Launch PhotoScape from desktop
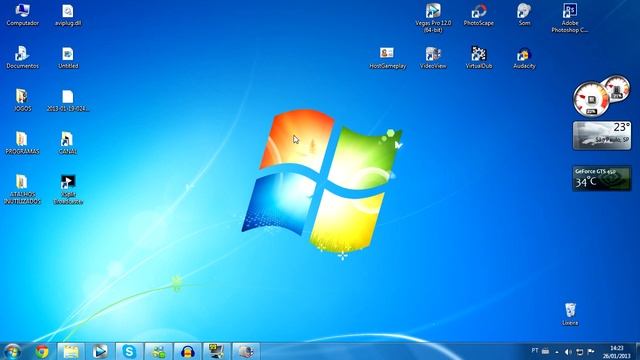The width and height of the screenshot is (640, 360). point(479,15)
